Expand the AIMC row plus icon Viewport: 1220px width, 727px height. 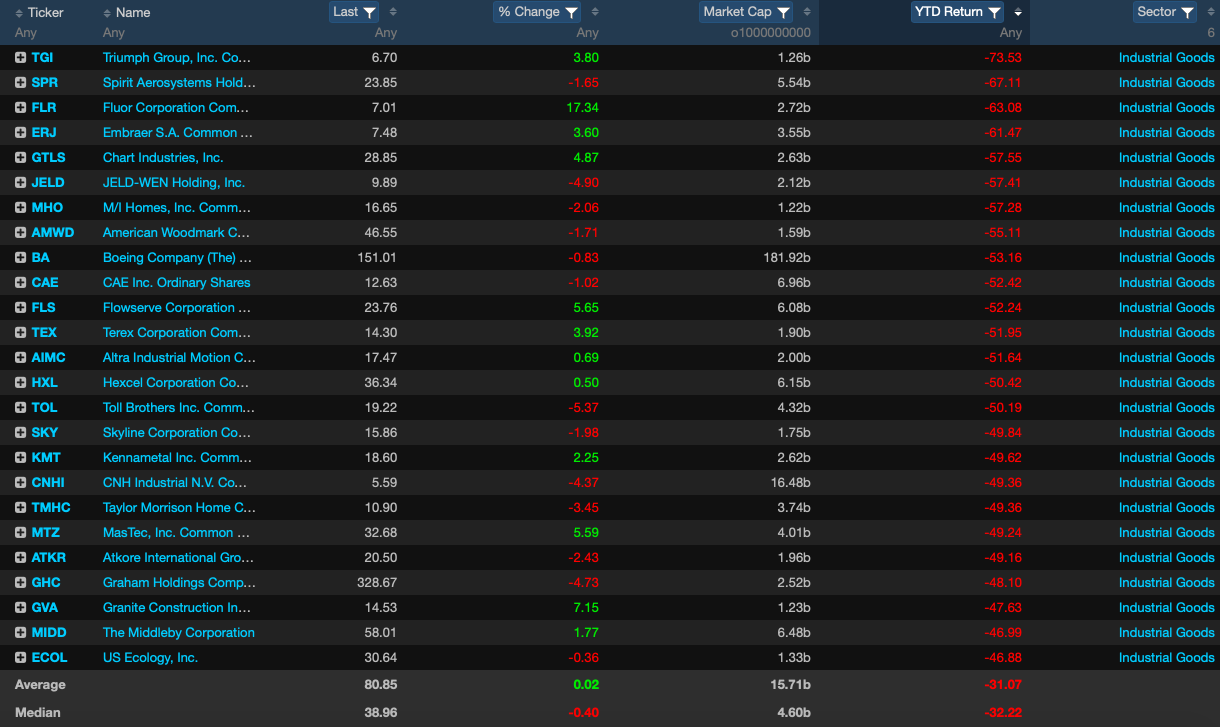click(20, 358)
